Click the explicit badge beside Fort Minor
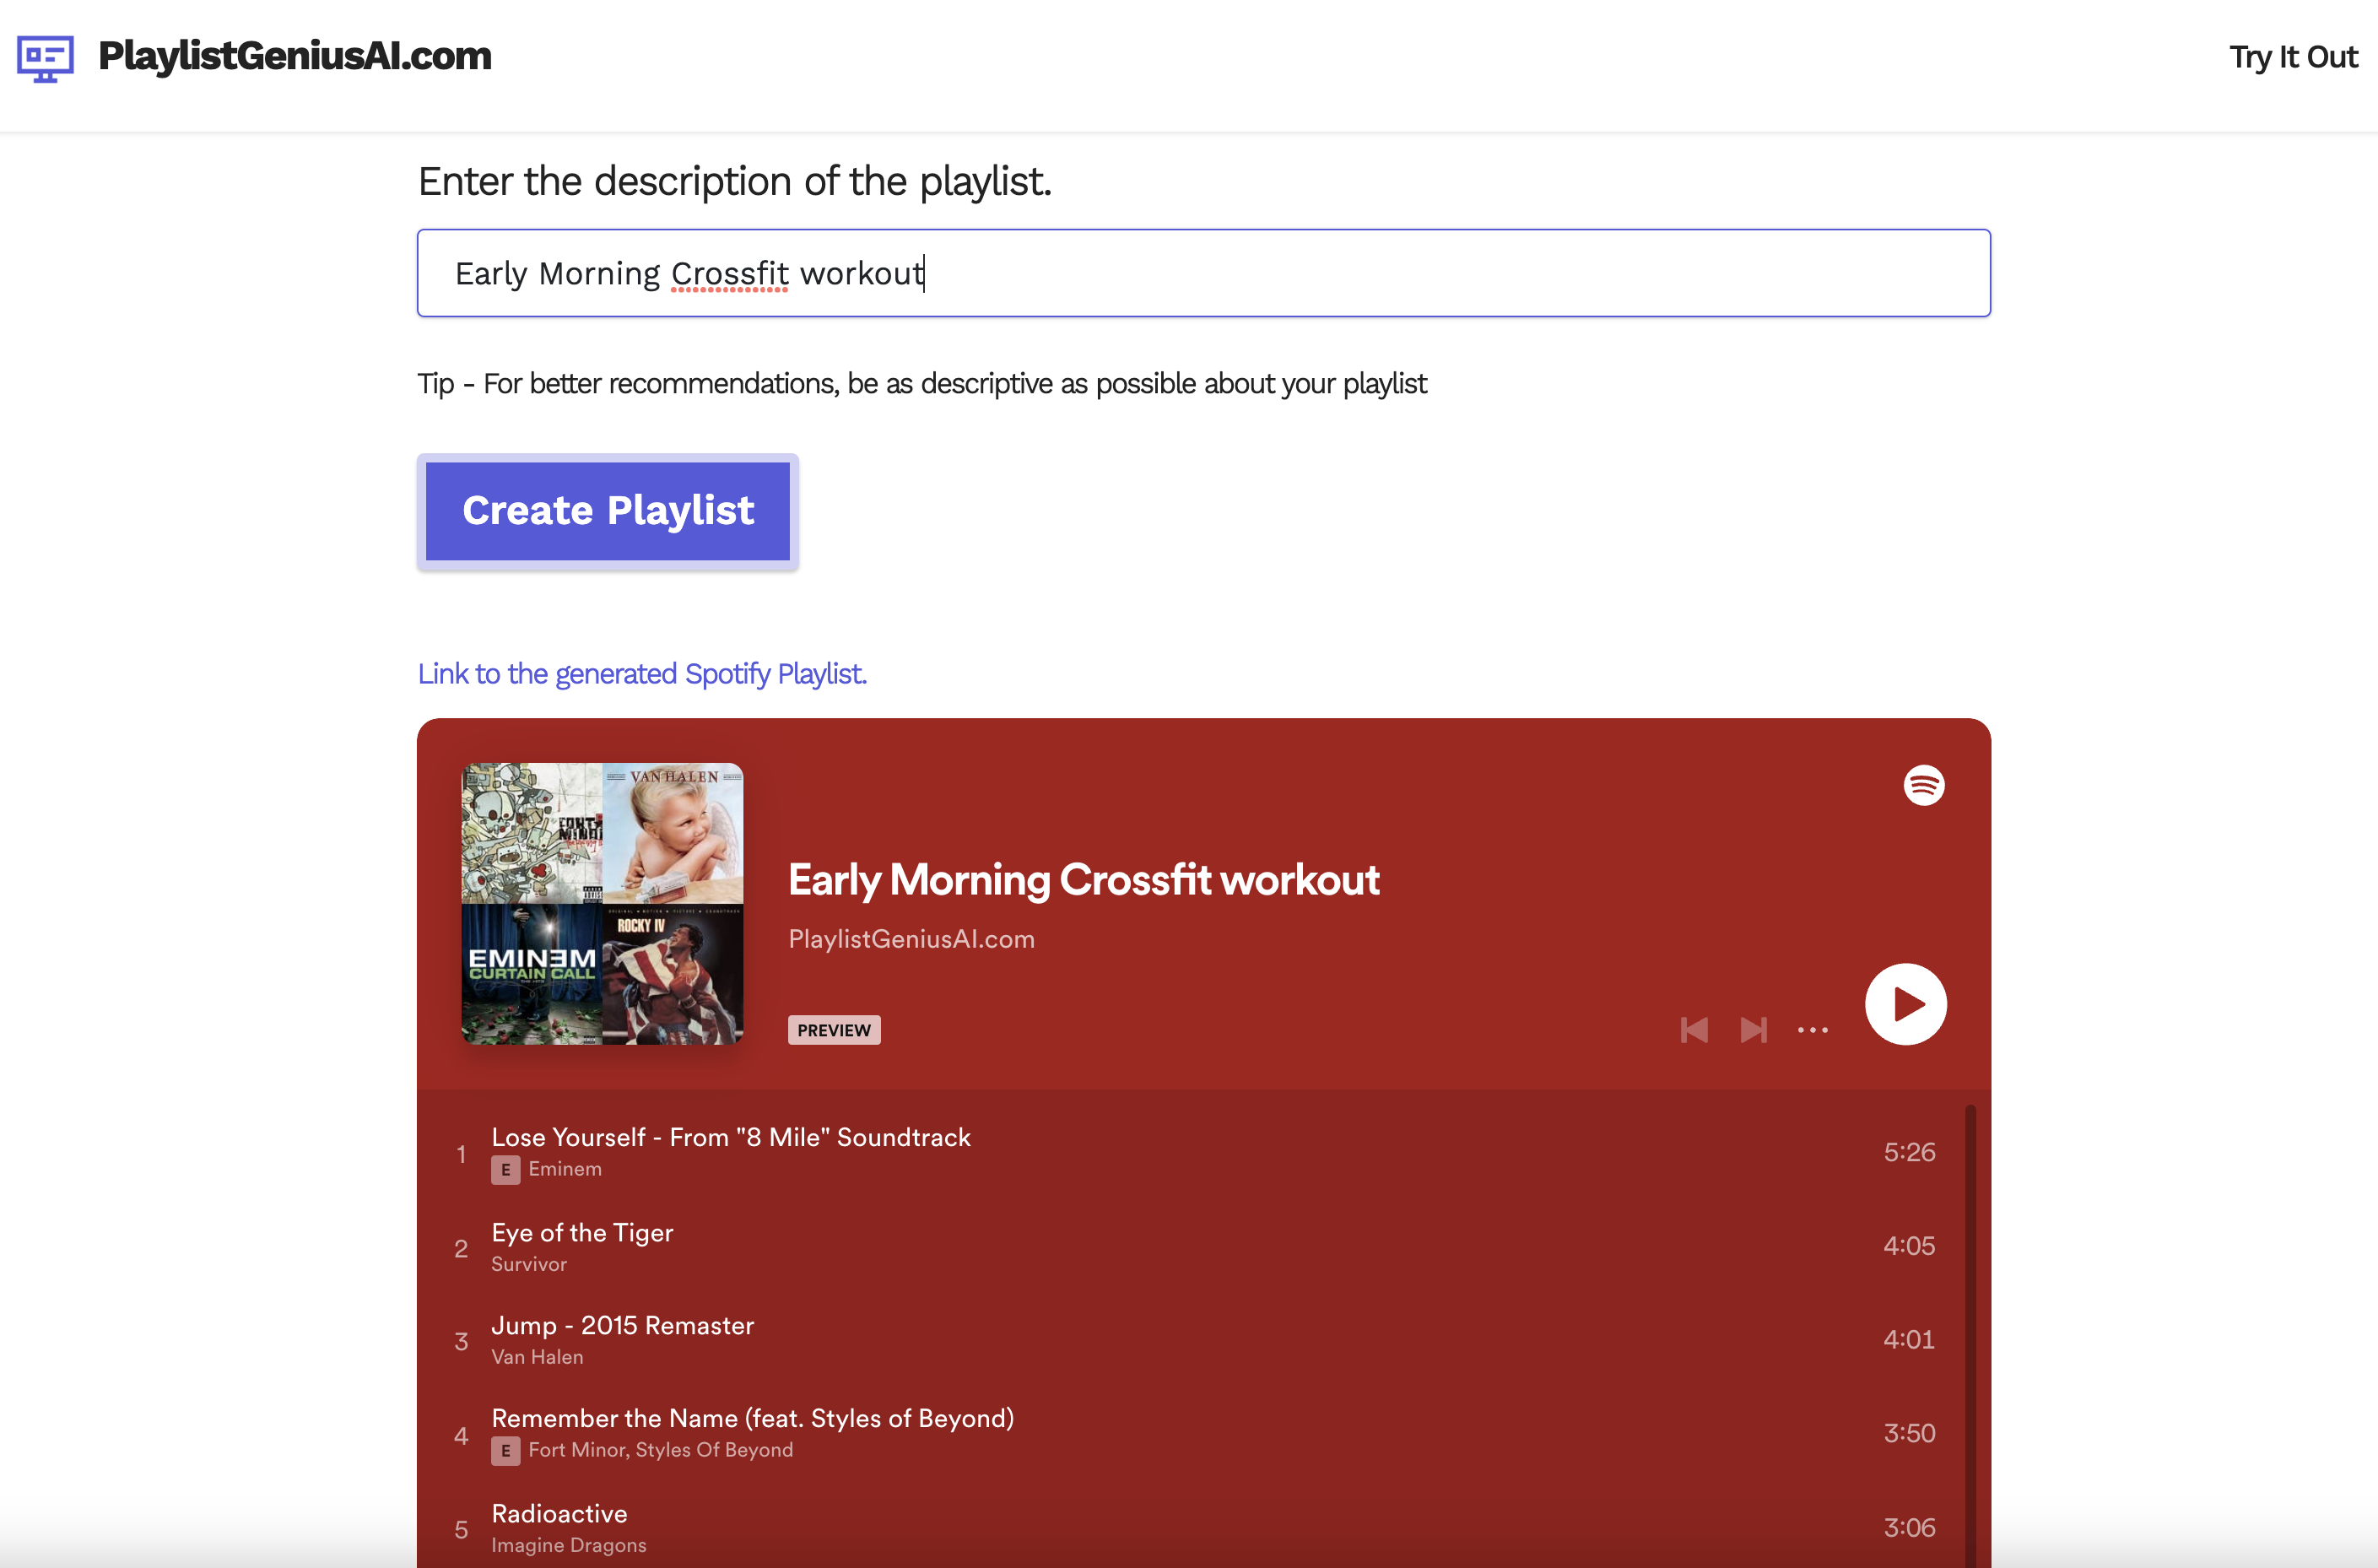Image resolution: width=2378 pixels, height=1568 pixels. pos(505,1451)
